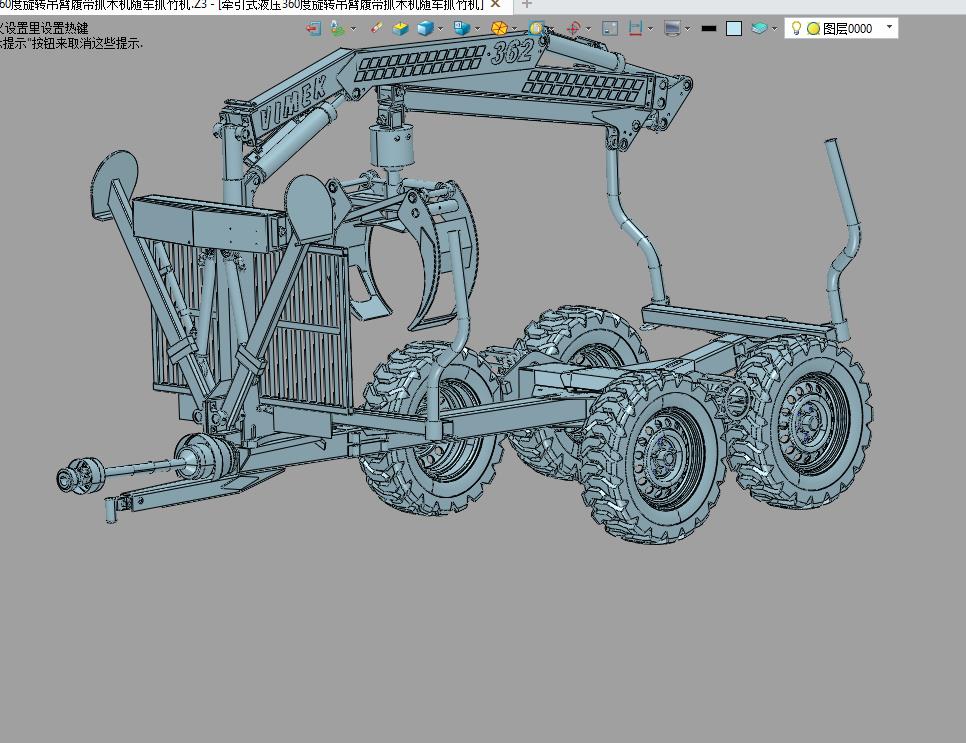Screen dimensions: 966x743
Task: Click the plus button to add a tab
Action: pos(527,4)
